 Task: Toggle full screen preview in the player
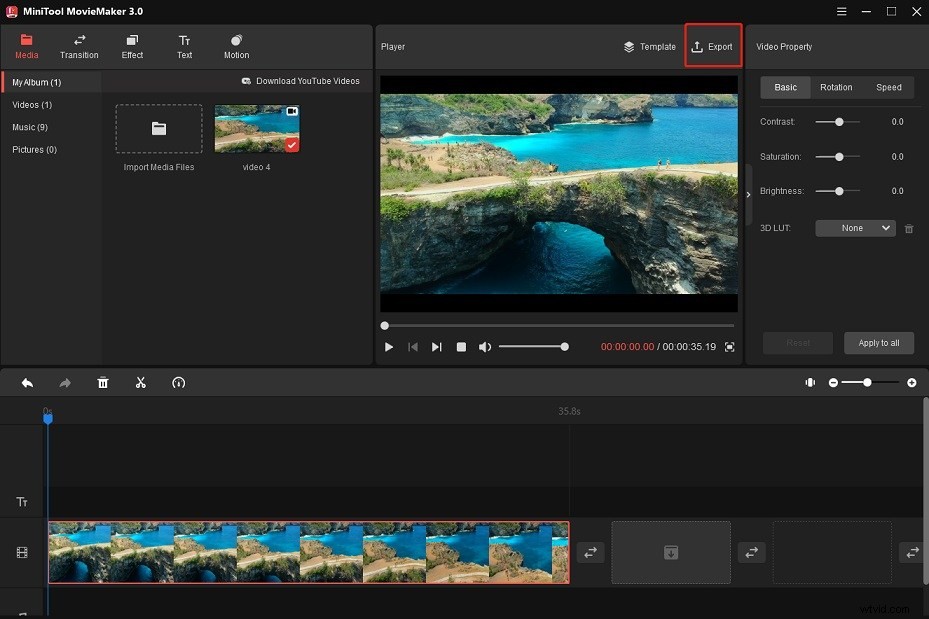pos(729,346)
